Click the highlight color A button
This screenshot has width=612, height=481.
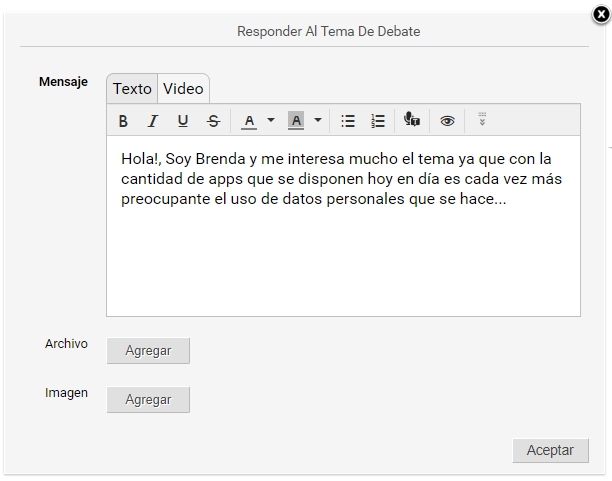point(296,121)
